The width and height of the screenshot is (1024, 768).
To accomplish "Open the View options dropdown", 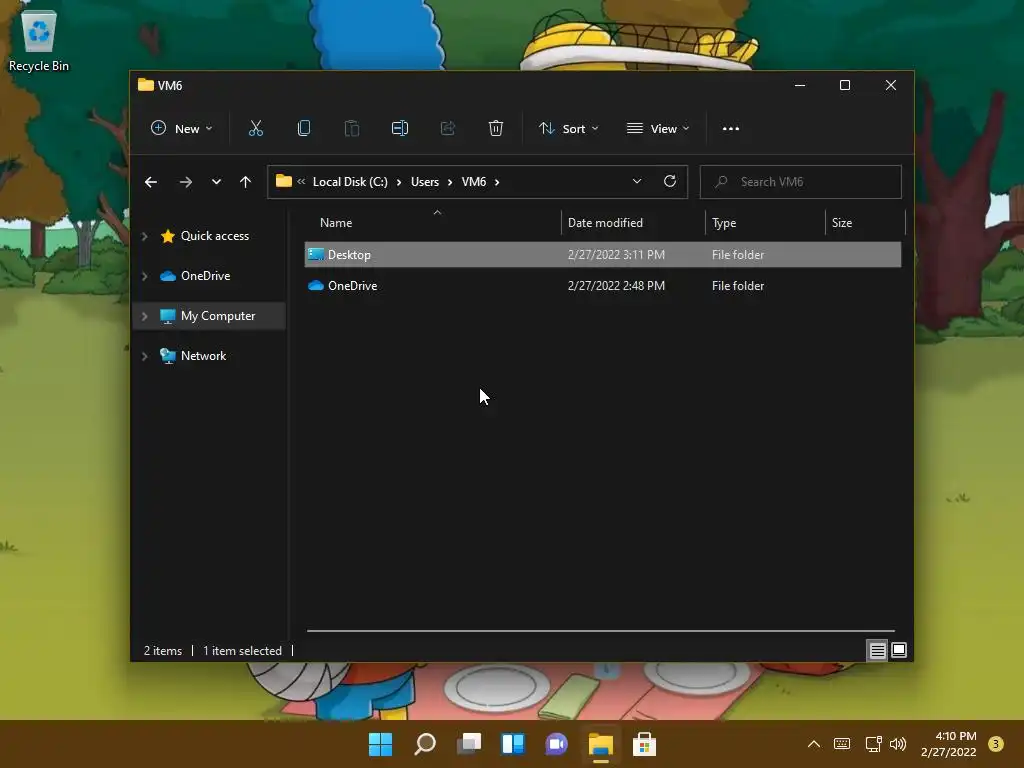I will 658,129.
